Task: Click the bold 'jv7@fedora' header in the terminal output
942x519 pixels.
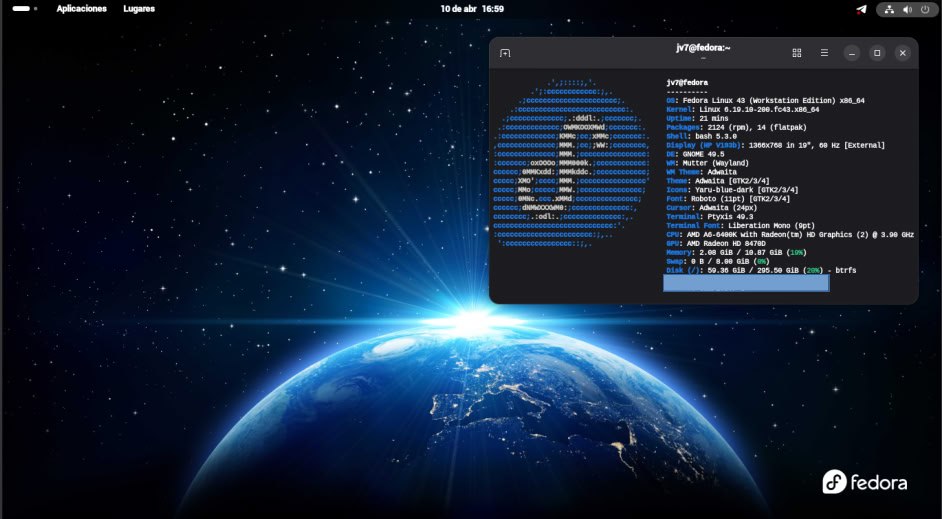Action: pyautogui.click(x=687, y=83)
